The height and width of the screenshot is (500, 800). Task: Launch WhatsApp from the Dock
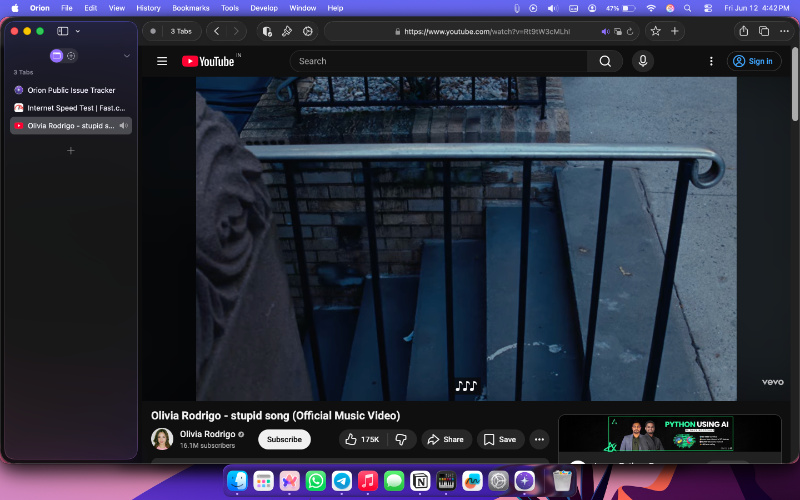click(x=316, y=481)
